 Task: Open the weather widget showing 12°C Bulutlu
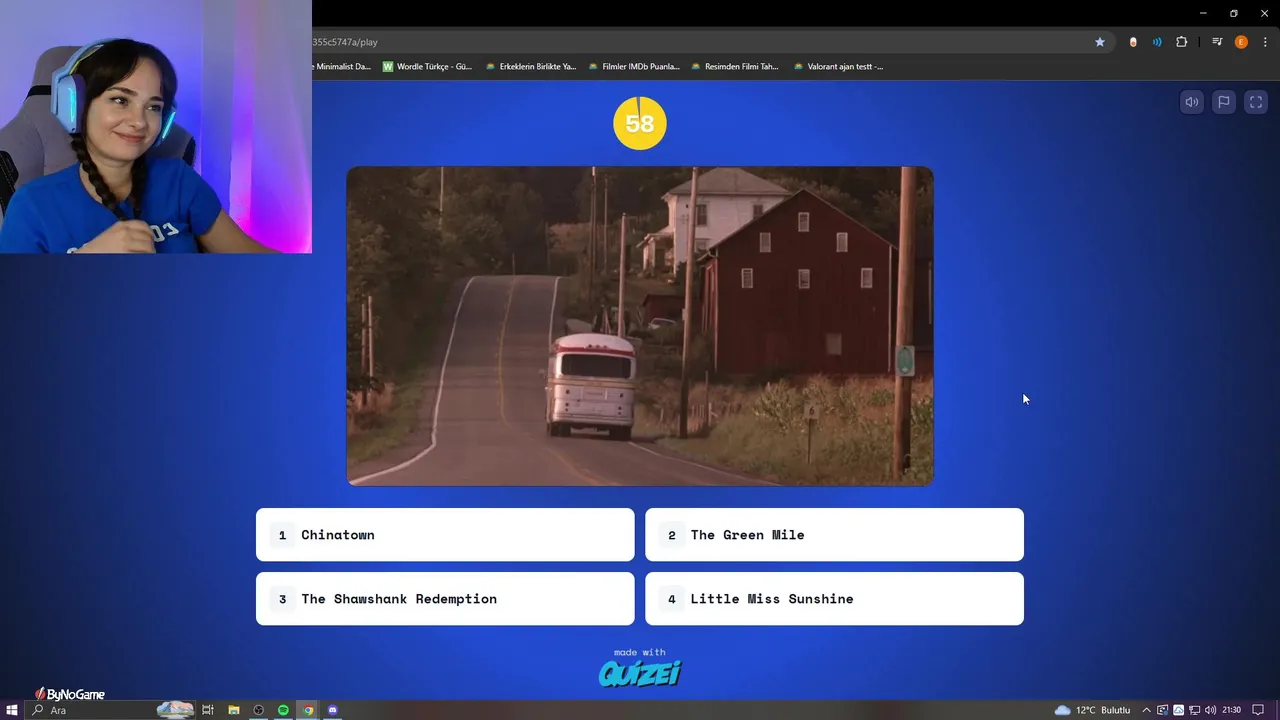[x=1092, y=710]
